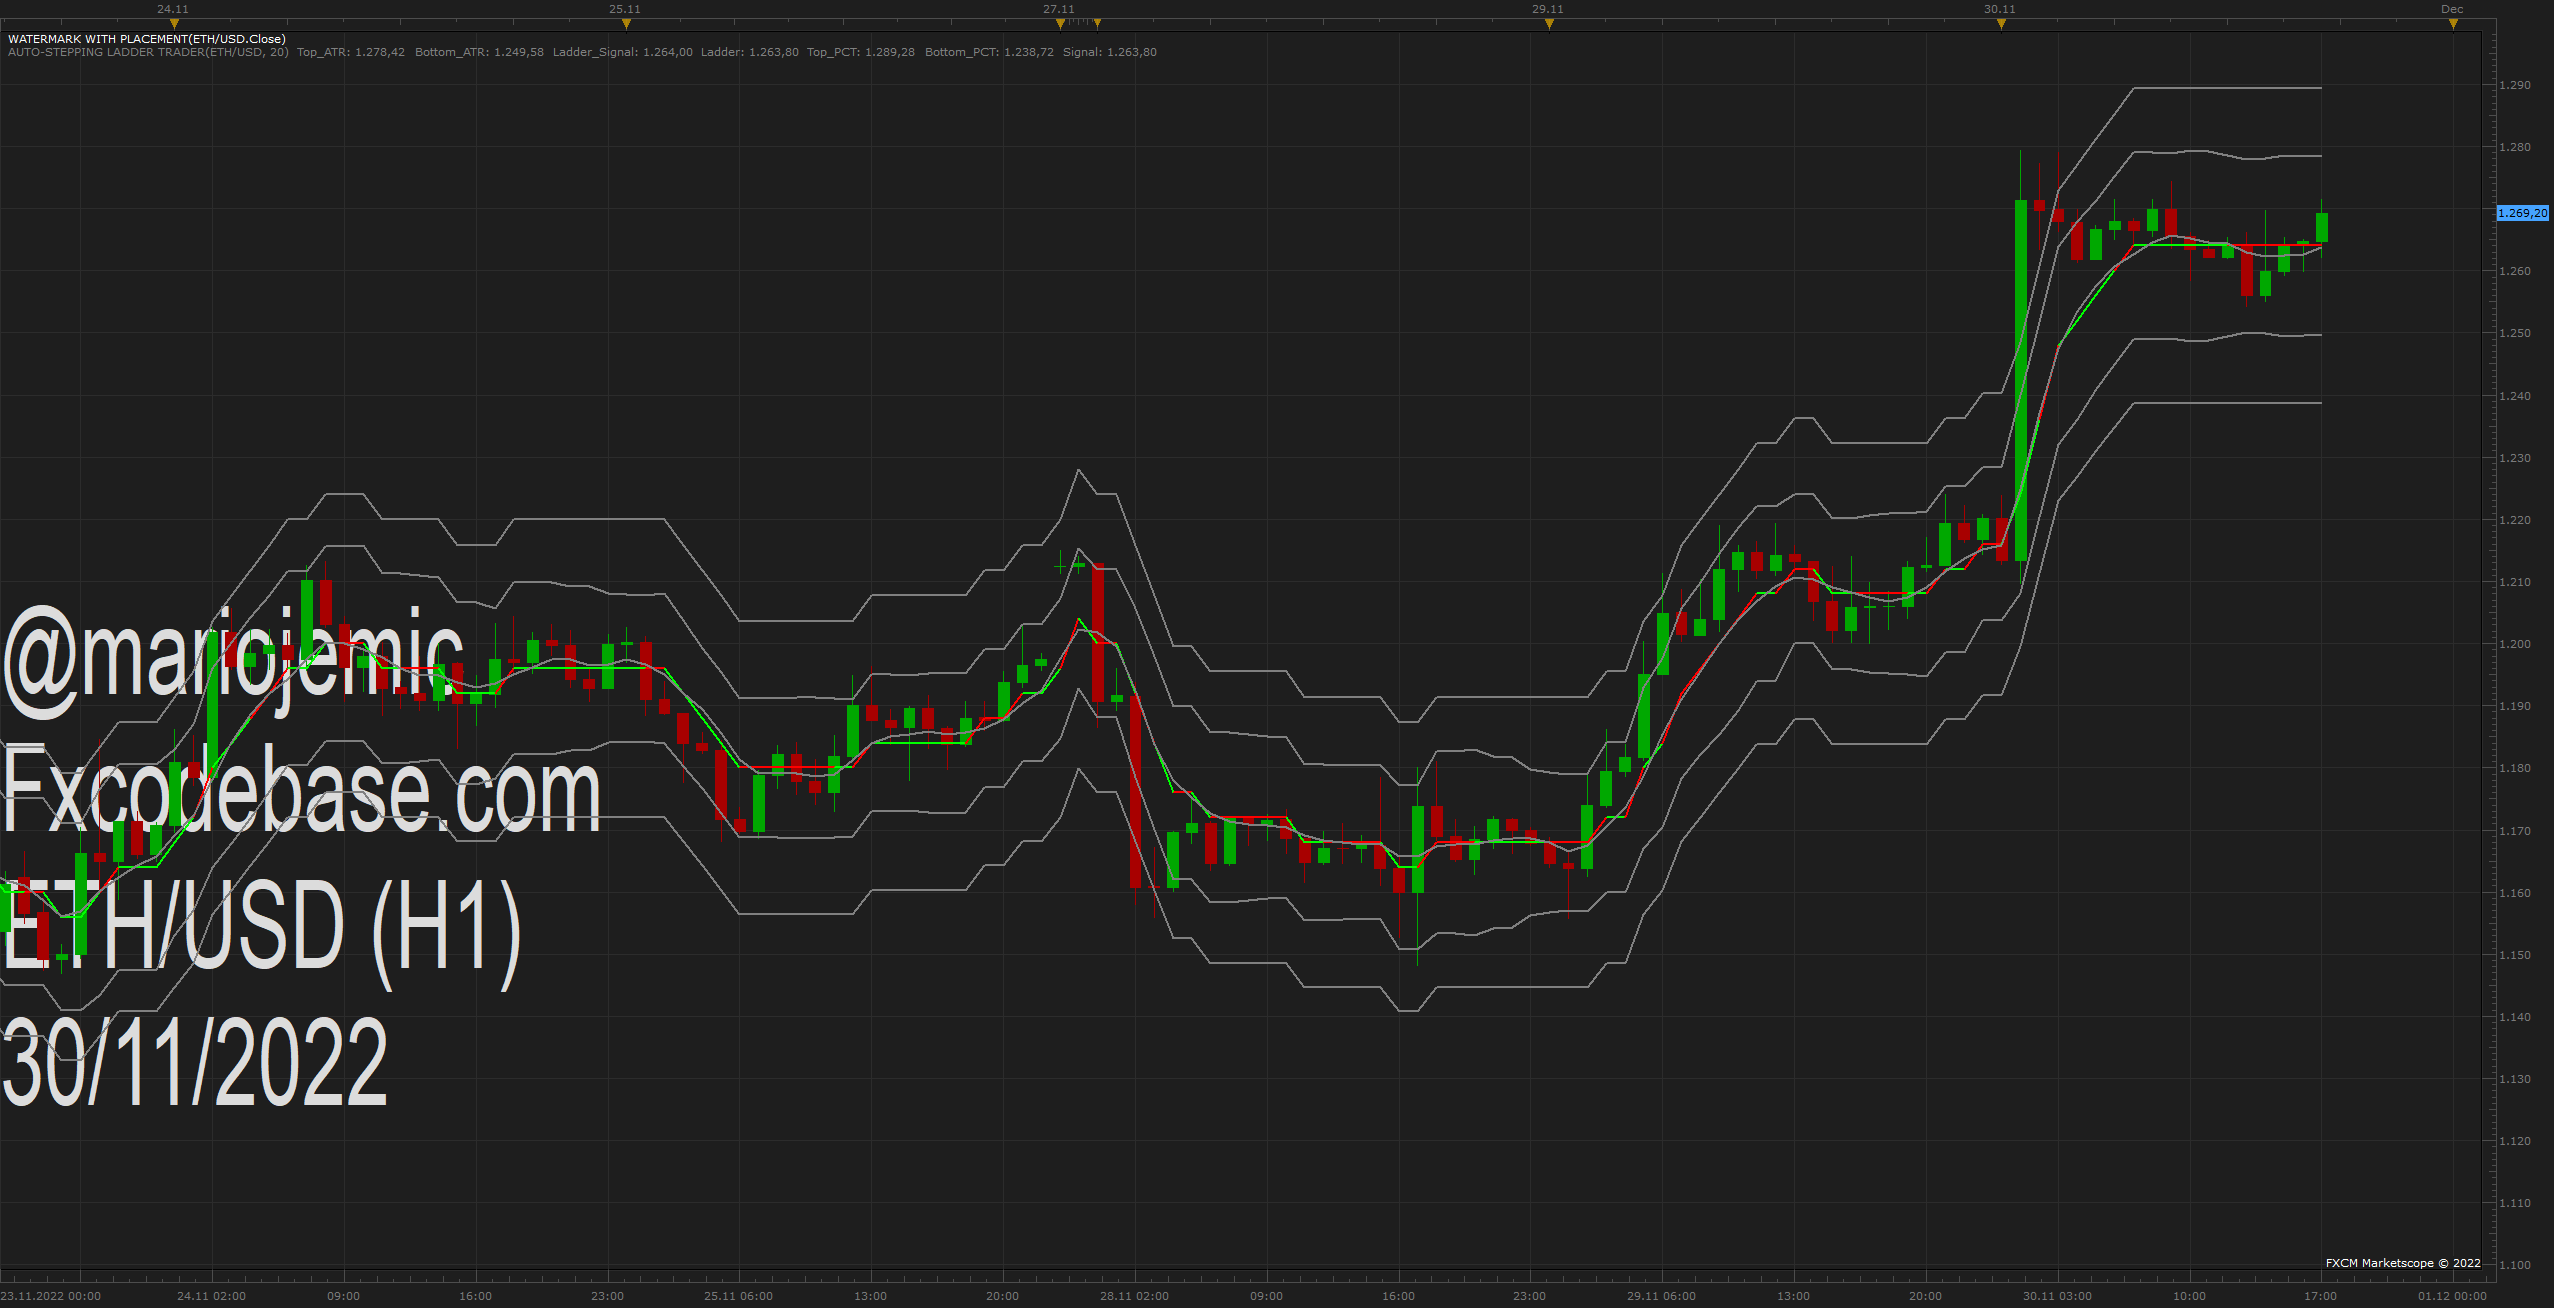Click the 1.250 price axis label
This screenshot has width=2554, height=1308.
tap(2515, 333)
